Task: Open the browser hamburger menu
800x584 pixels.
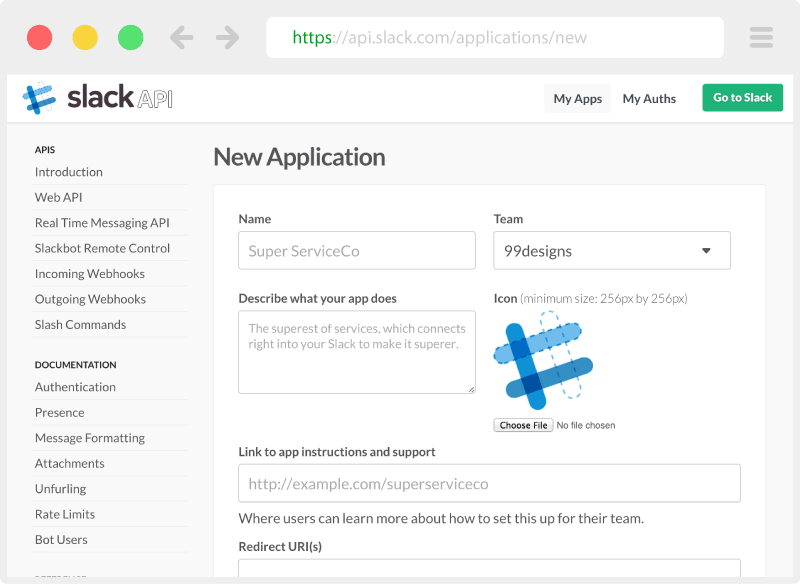Action: [761, 37]
